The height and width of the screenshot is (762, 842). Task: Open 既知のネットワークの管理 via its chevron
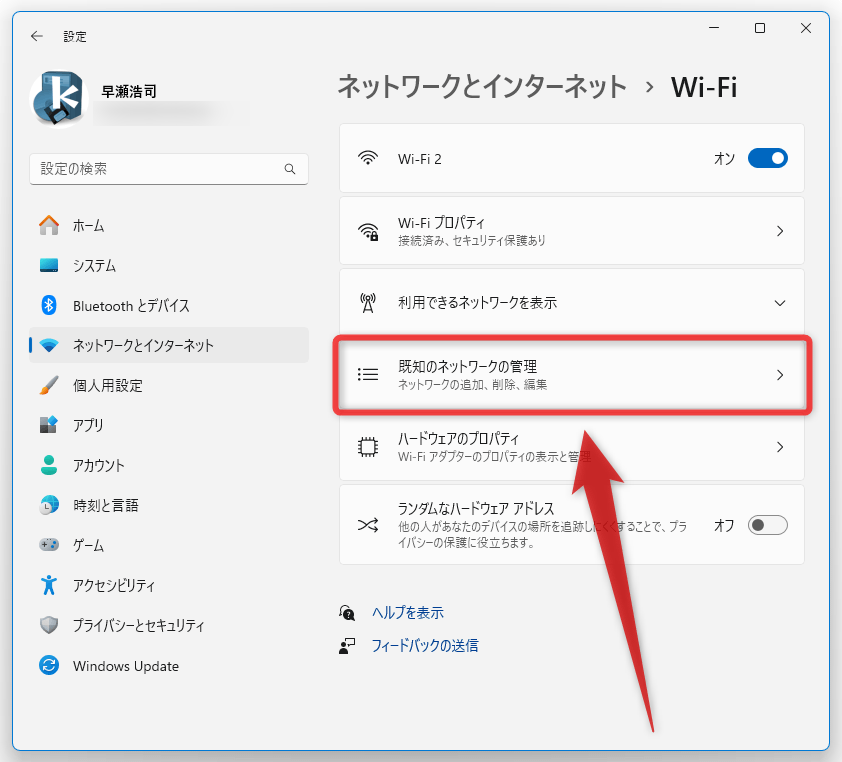click(780, 375)
